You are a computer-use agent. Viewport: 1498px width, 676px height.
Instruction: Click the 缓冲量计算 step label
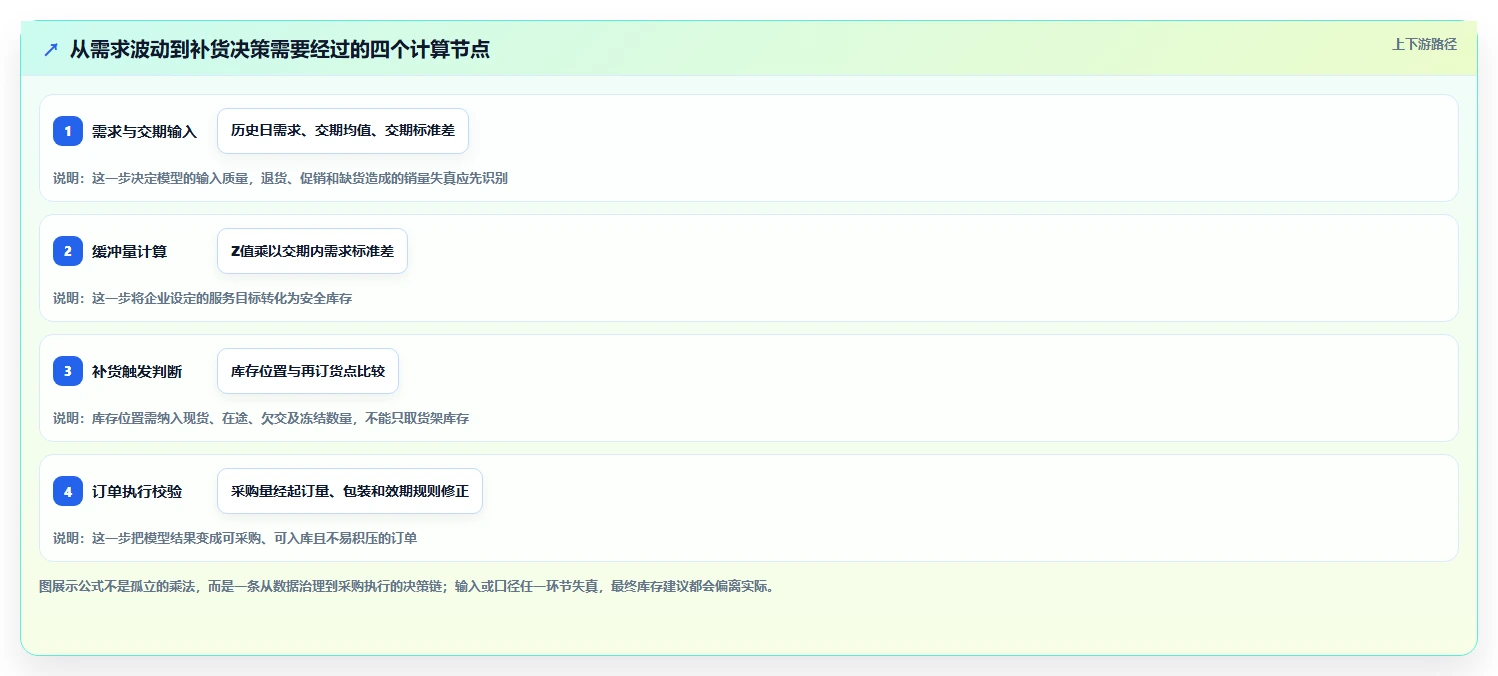[x=129, y=251]
